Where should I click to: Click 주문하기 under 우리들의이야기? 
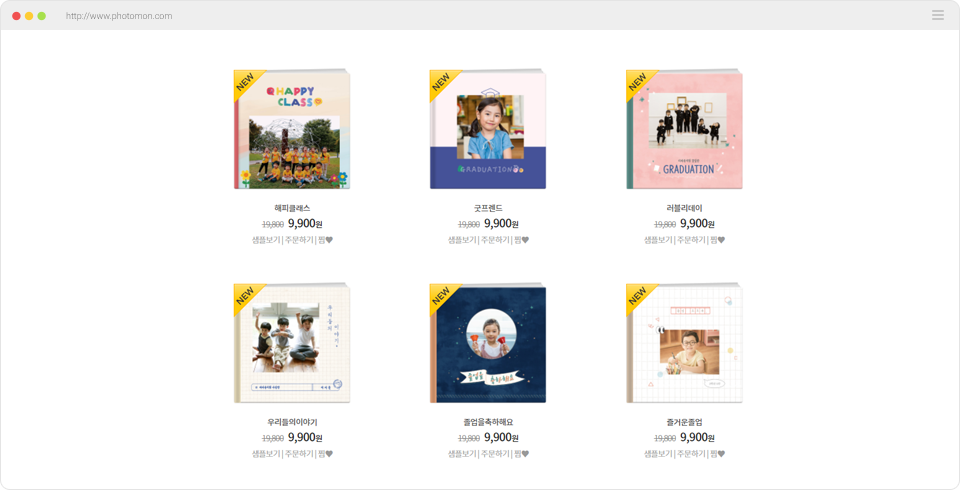(299, 454)
